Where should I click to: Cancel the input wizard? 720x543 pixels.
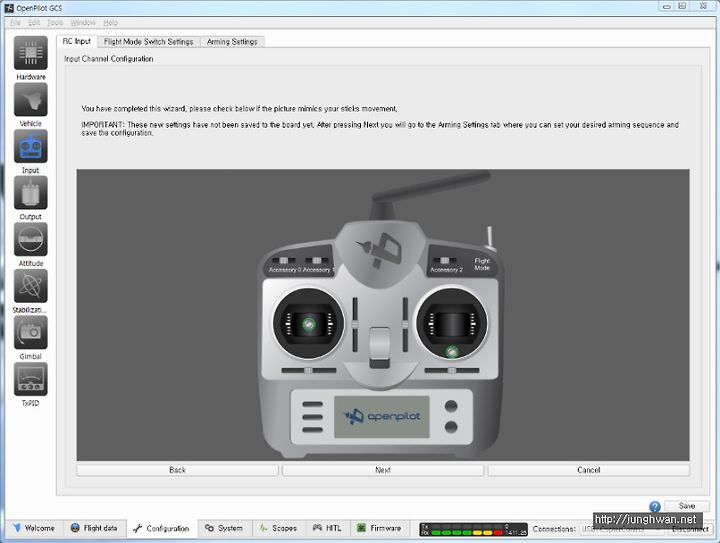click(588, 470)
